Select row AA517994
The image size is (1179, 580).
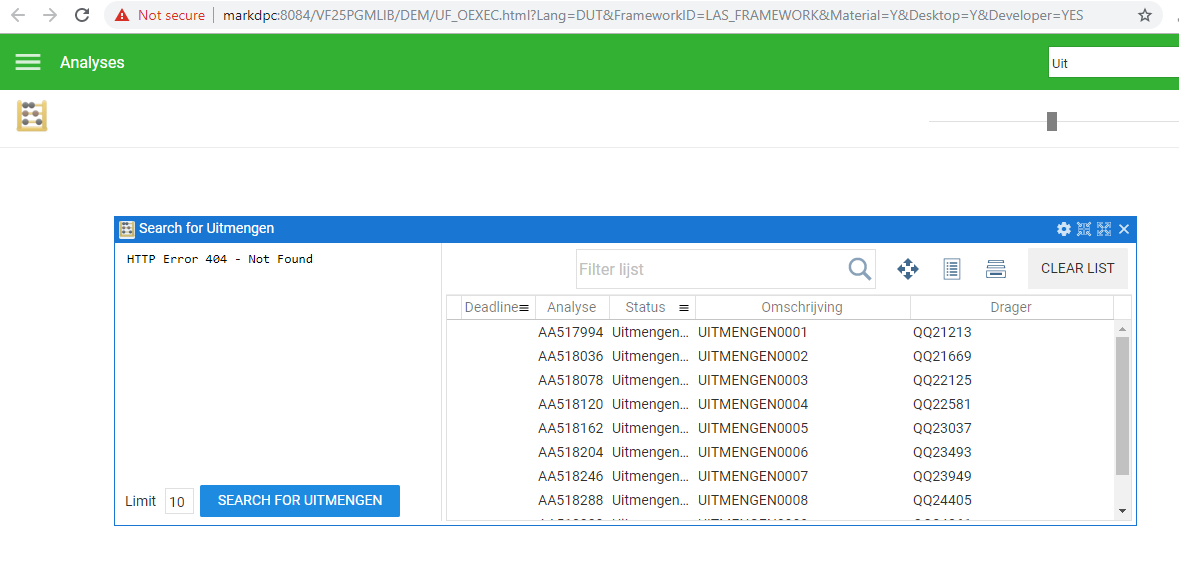pos(780,332)
